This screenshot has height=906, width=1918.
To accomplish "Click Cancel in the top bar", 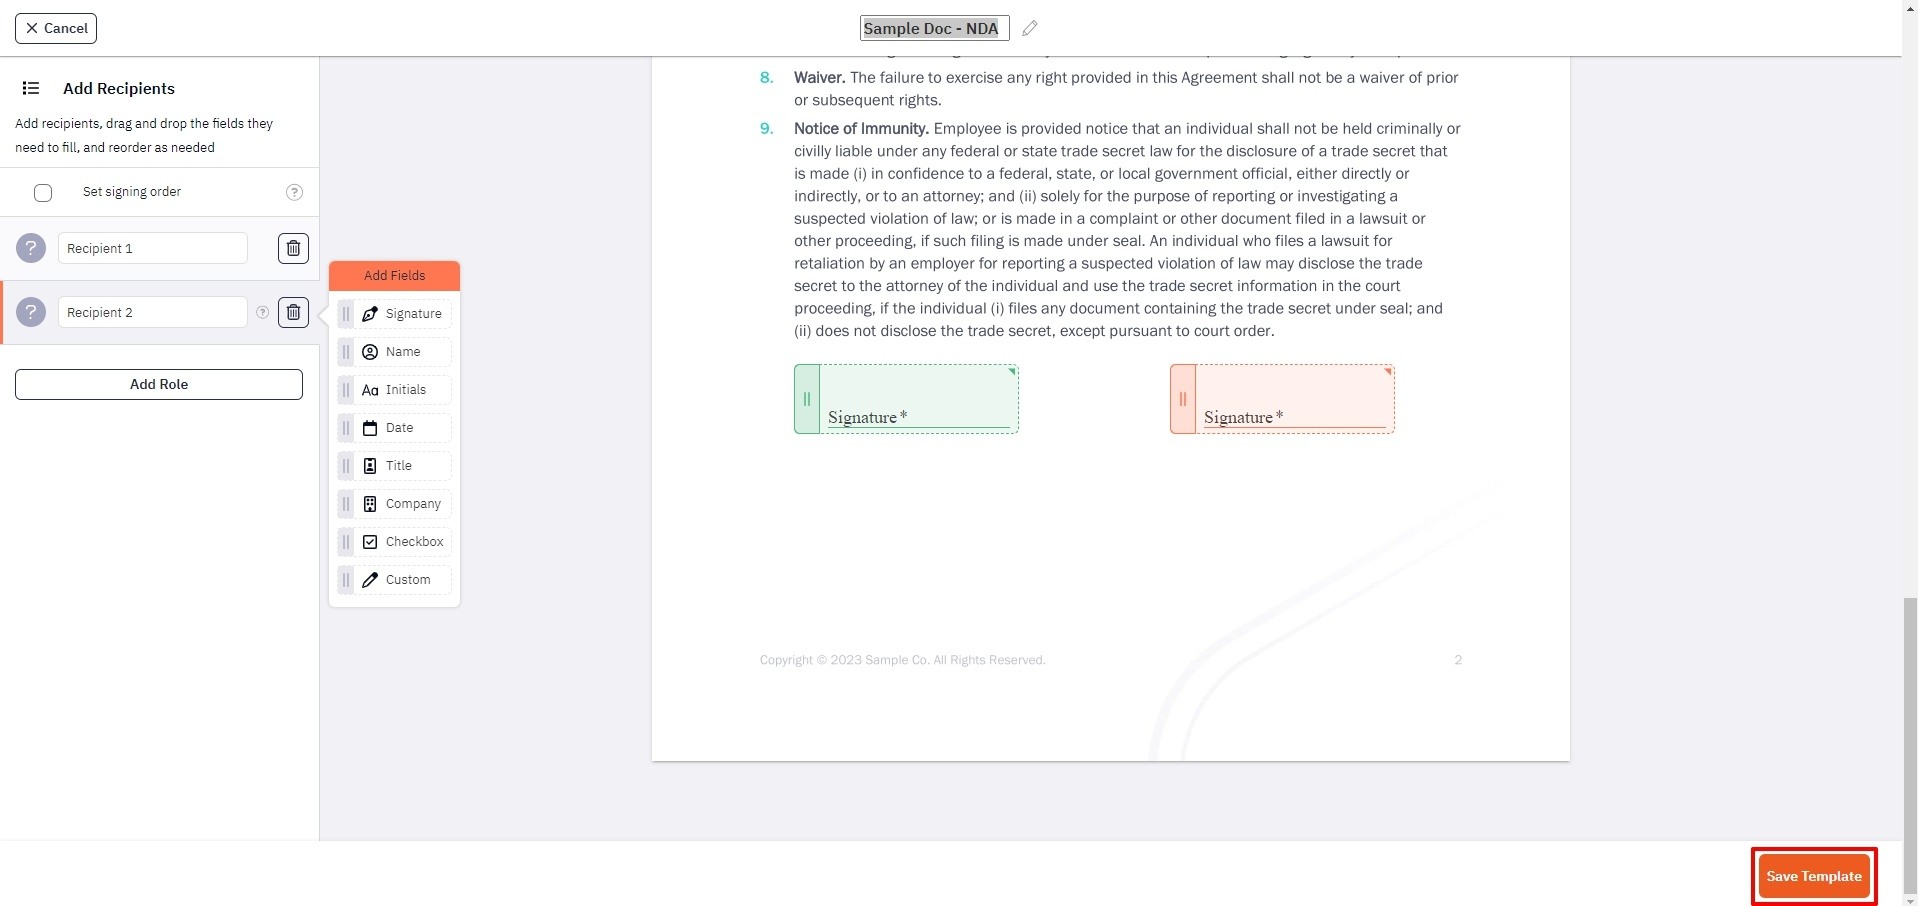I will (x=55, y=28).
